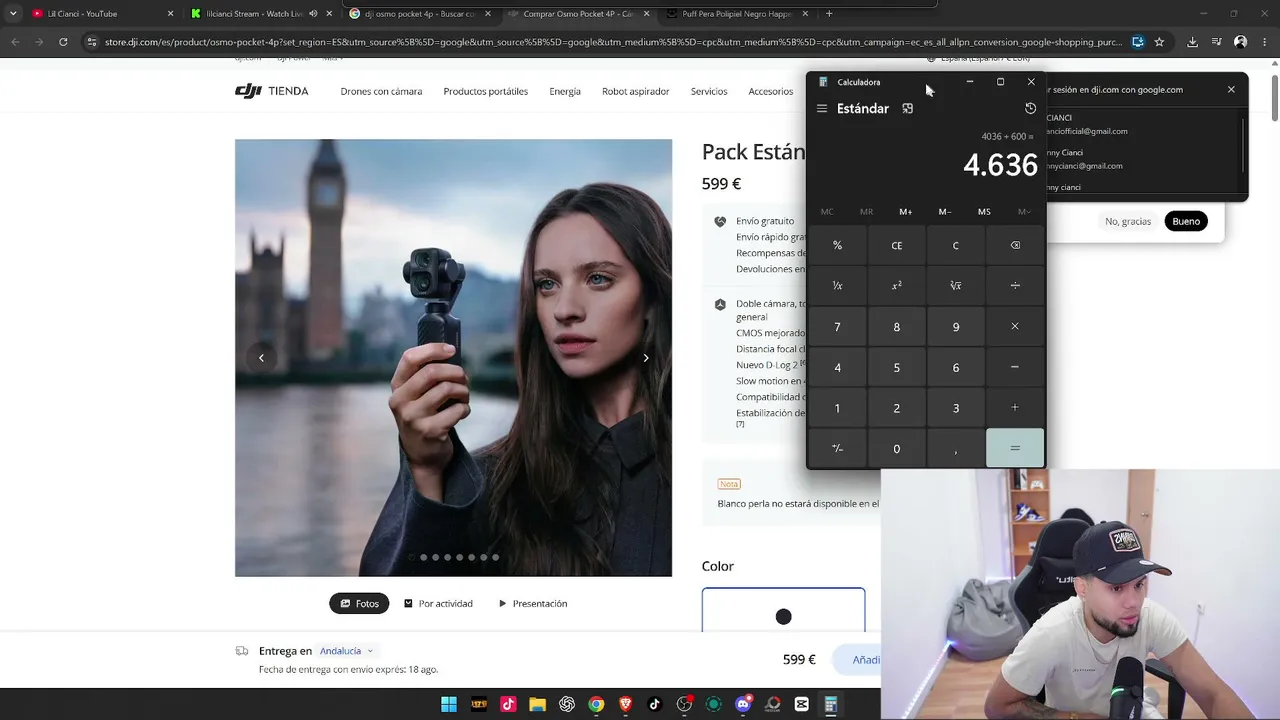Click digit 0 on the Calculator
Screen dimensions: 1280x720
click(897, 448)
